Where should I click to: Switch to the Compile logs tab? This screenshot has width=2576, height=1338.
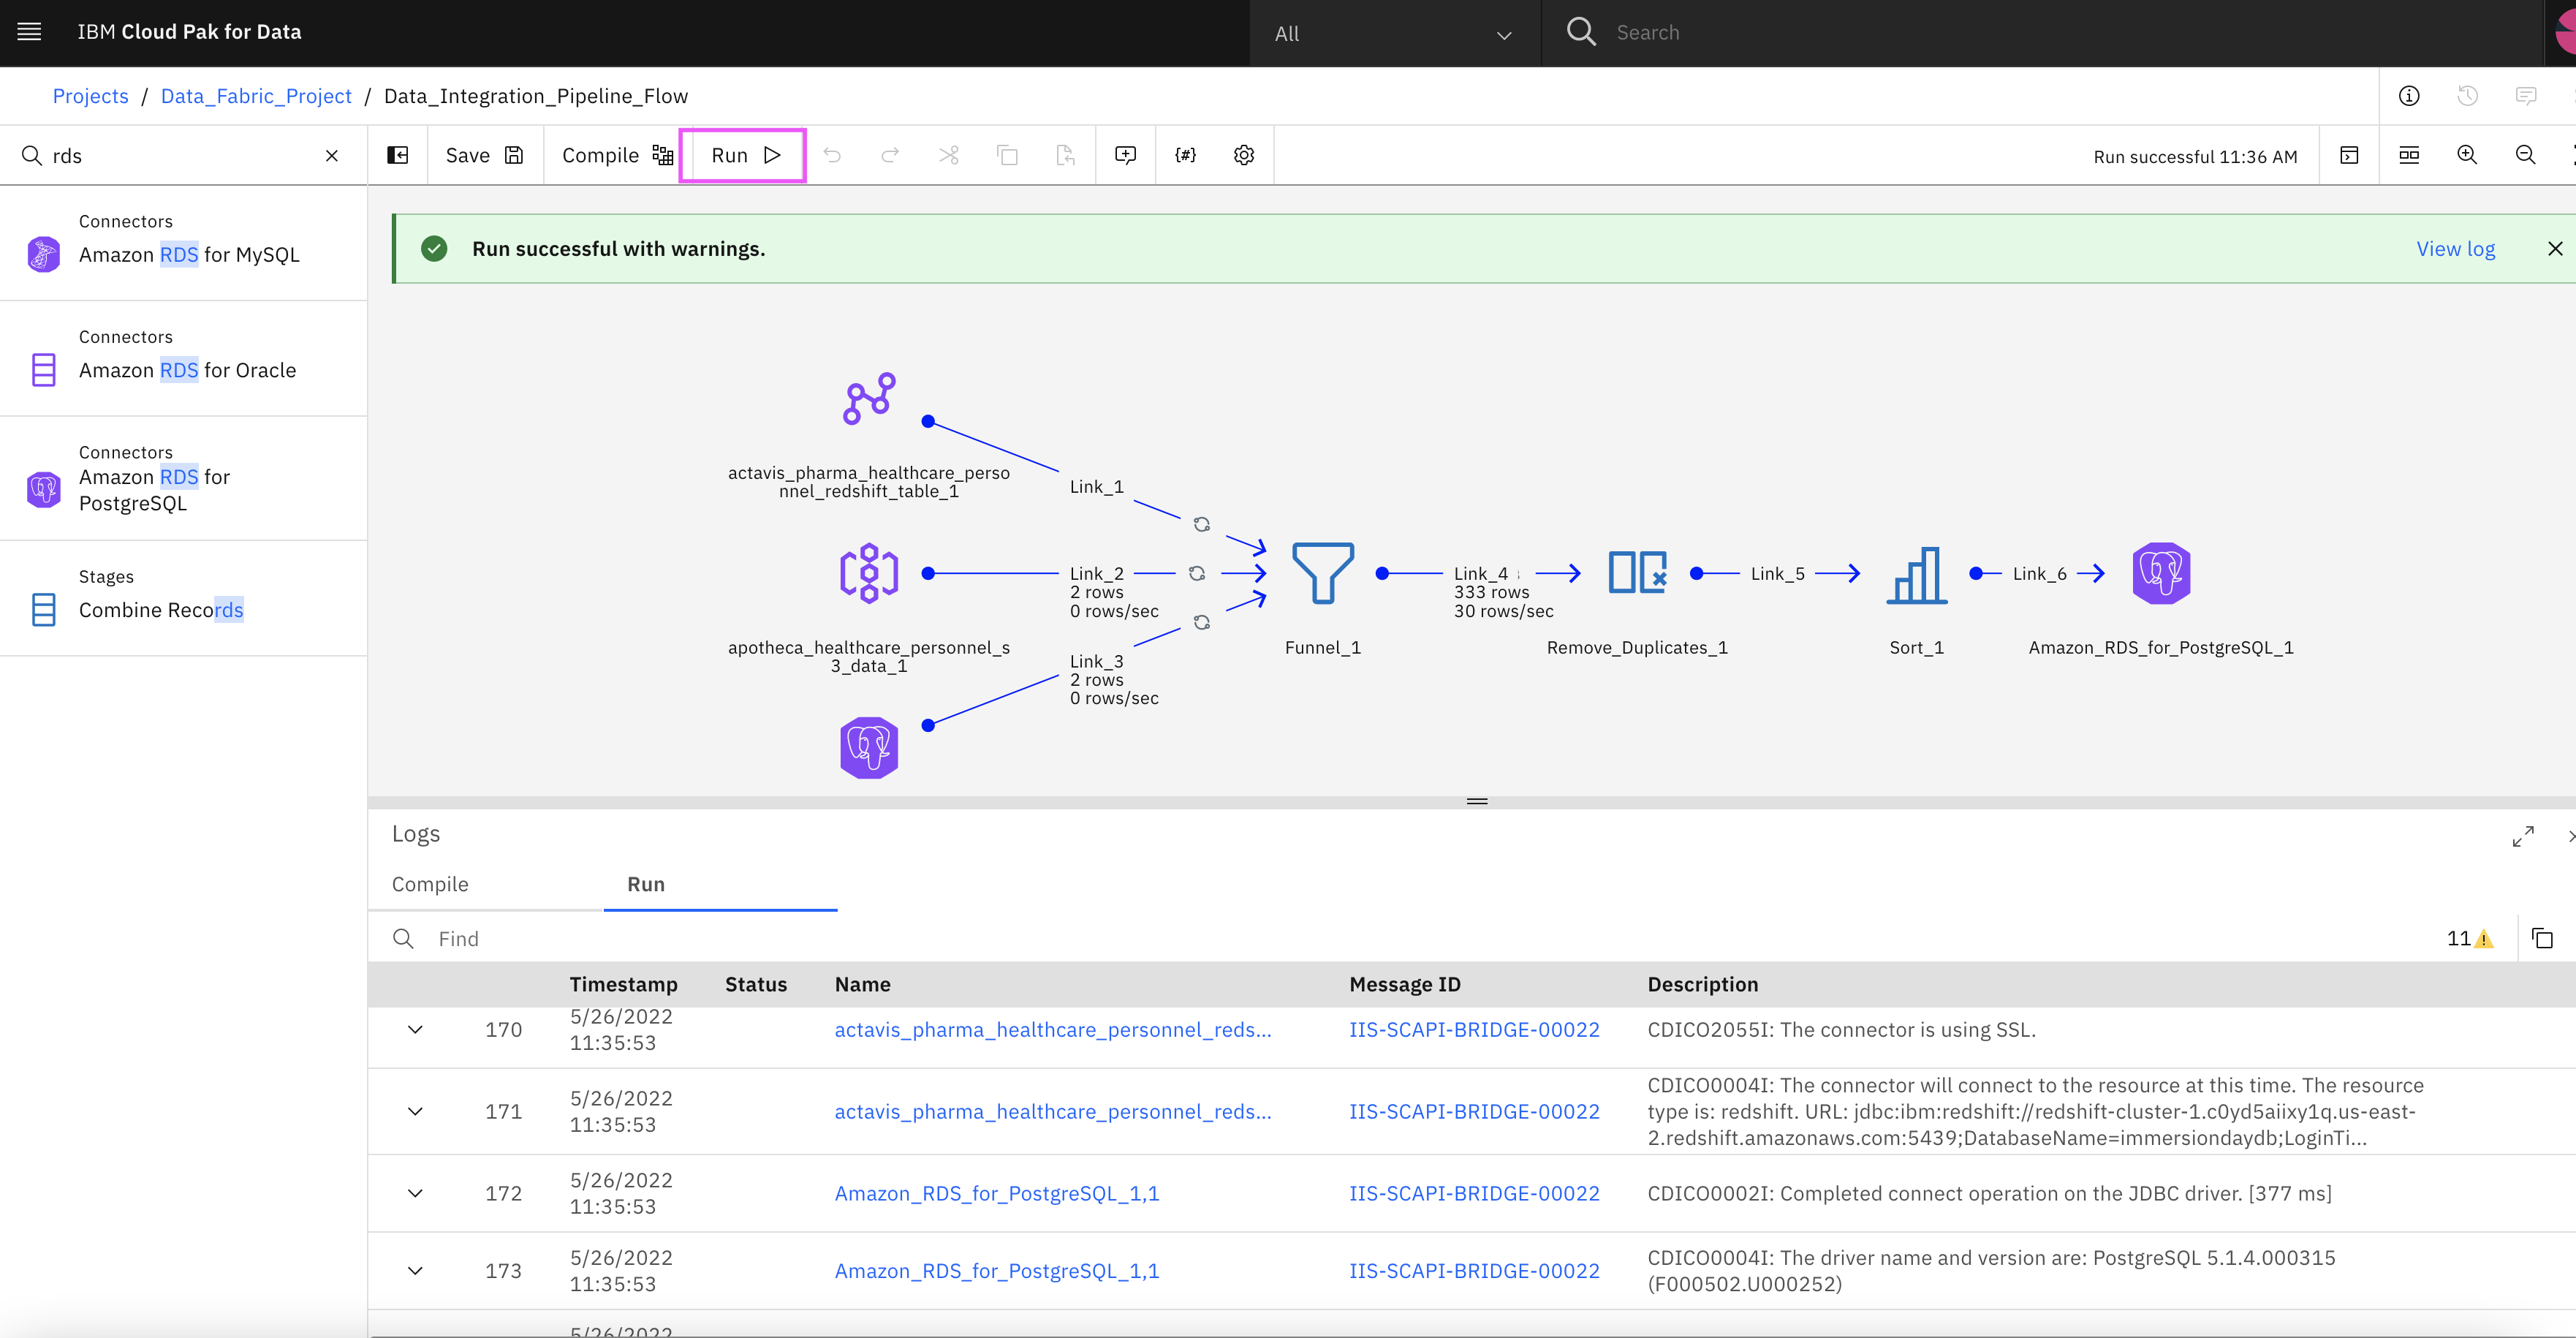point(430,884)
